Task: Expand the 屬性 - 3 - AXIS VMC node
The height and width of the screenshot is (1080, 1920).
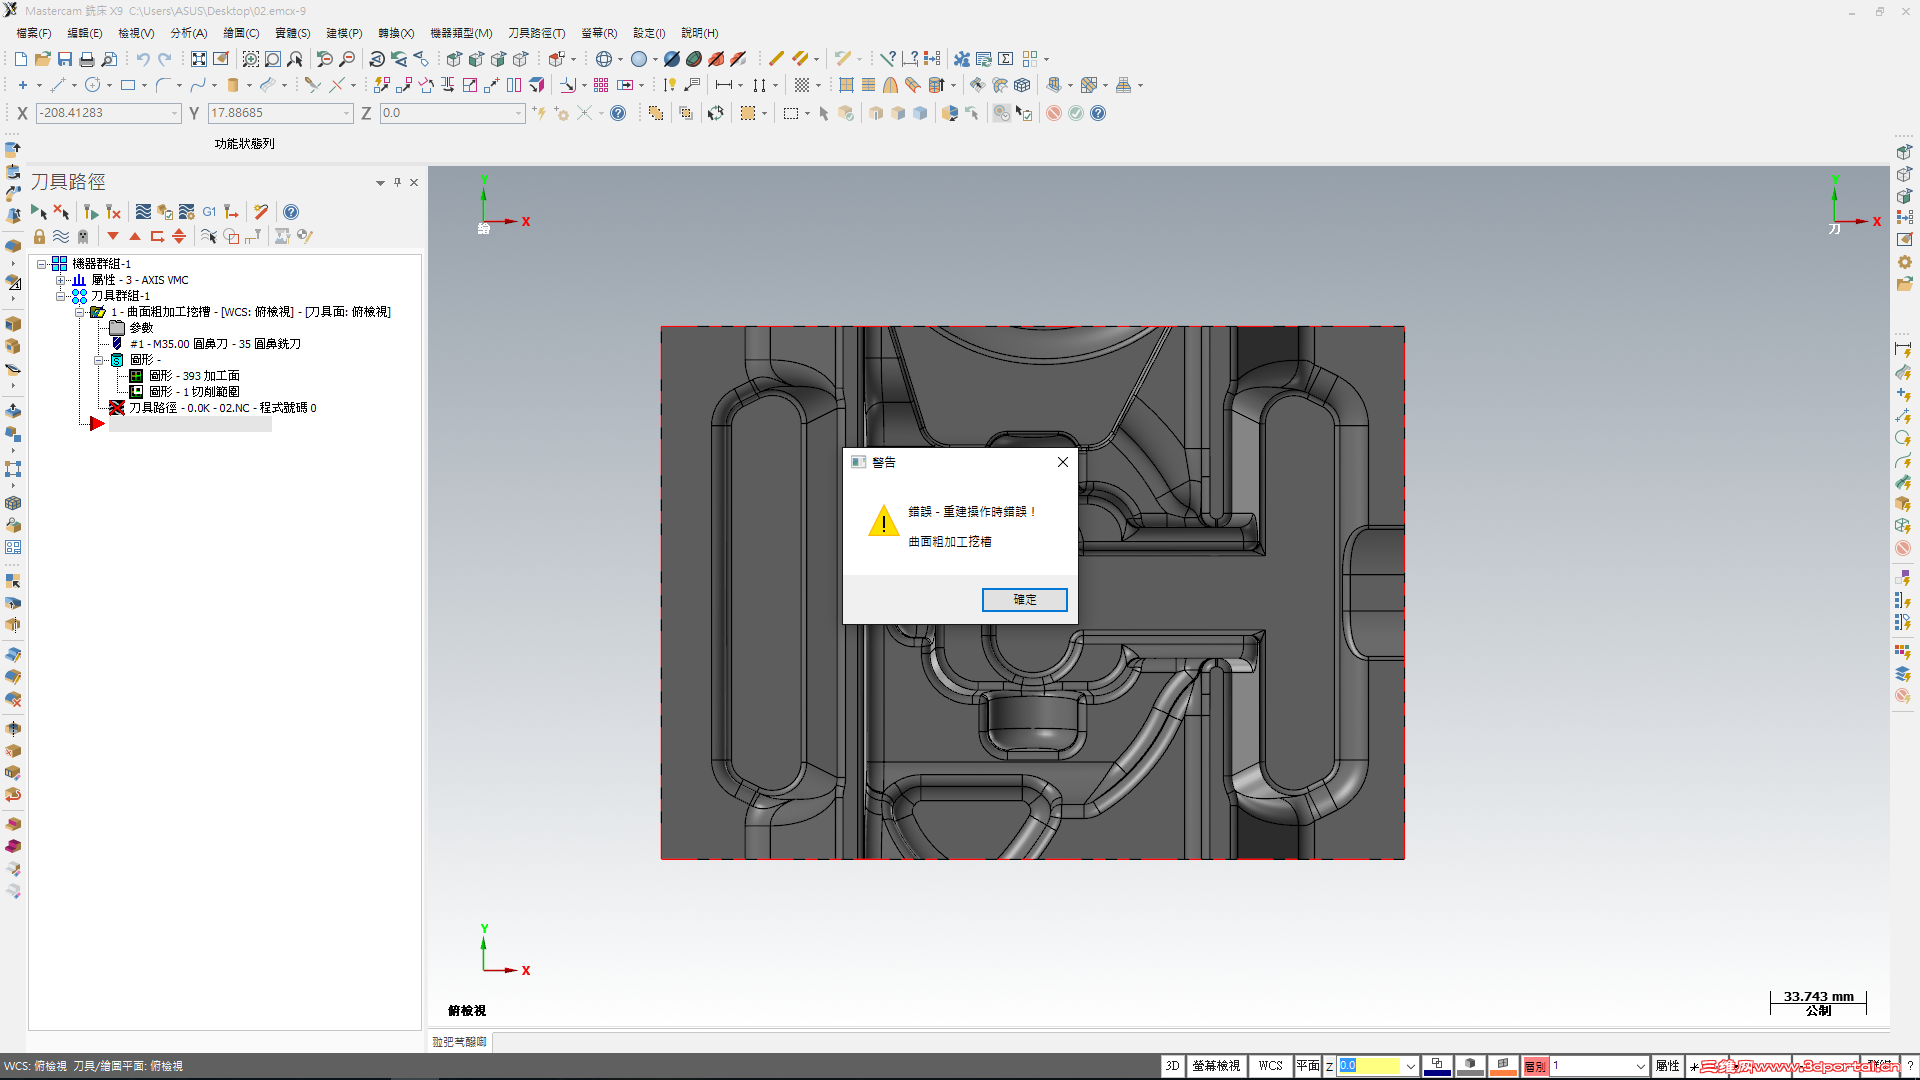Action: pyautogui.click(x=60, y=280)
